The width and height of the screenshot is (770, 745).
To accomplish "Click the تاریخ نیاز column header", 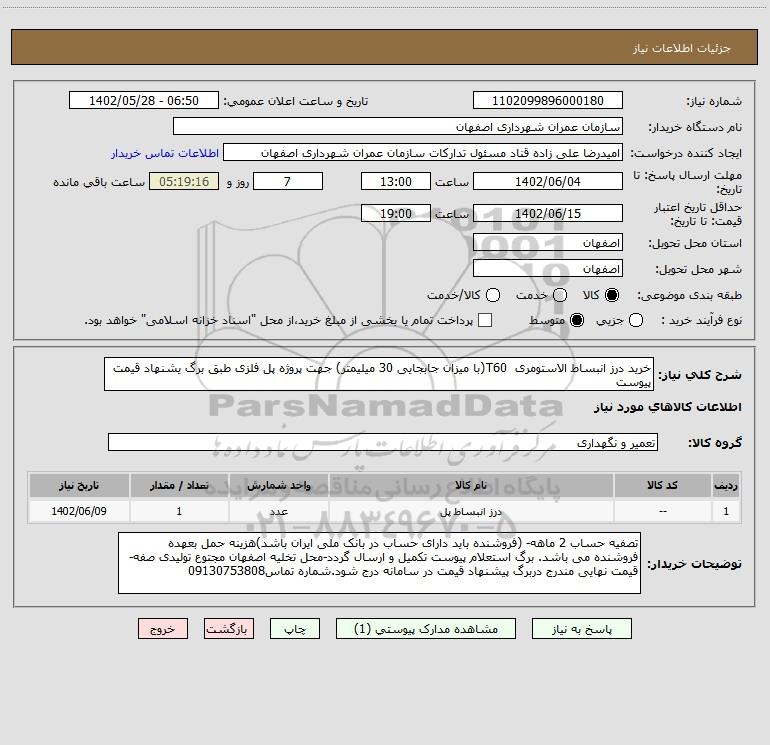I will point(79,486).
